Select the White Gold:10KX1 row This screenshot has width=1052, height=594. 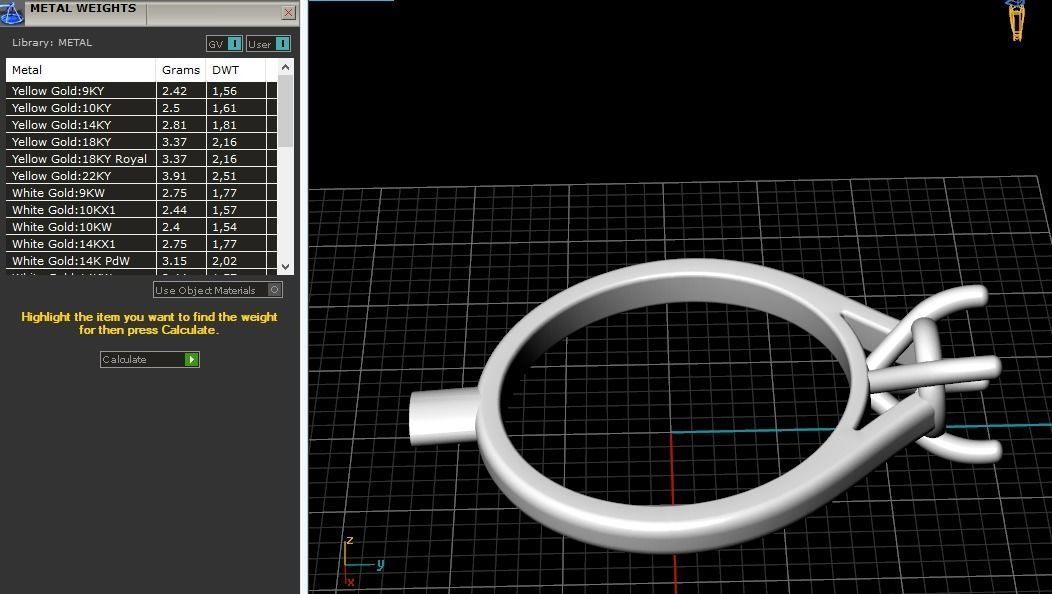pyautogui.click(x=142, y=209)
